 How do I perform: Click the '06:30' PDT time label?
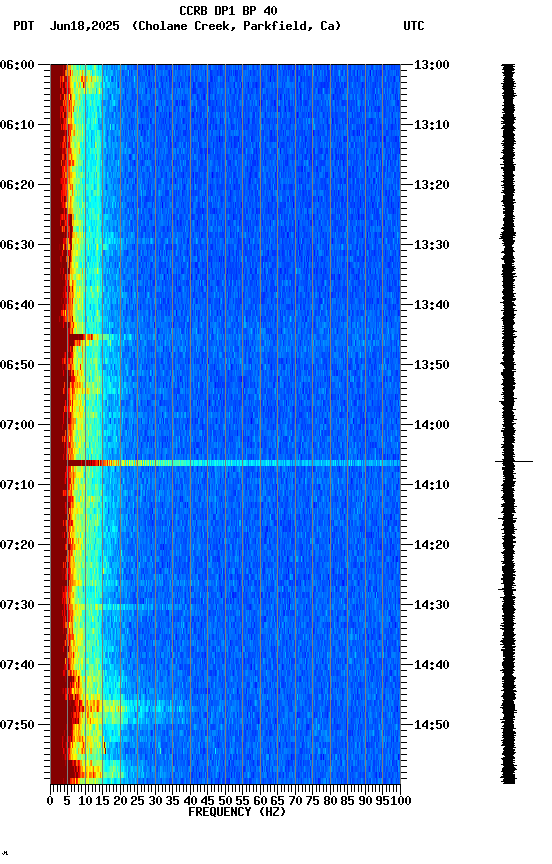[x=17, y=245]
